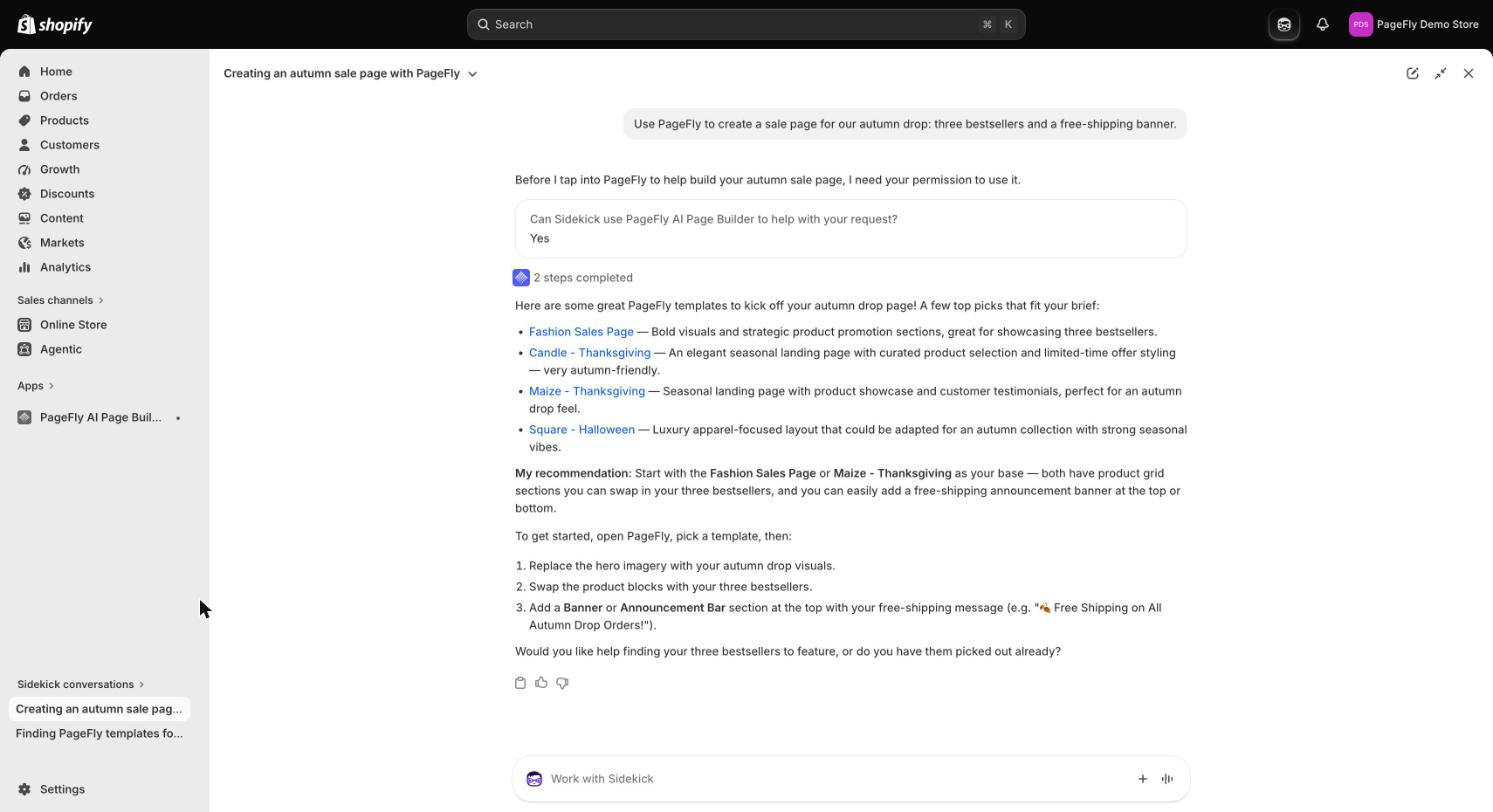The height and width of the screenshot is (812, 1493).
Task: Open PageFly AI Page Builder app
Action: pyautogui.click(x=100, y=417)
